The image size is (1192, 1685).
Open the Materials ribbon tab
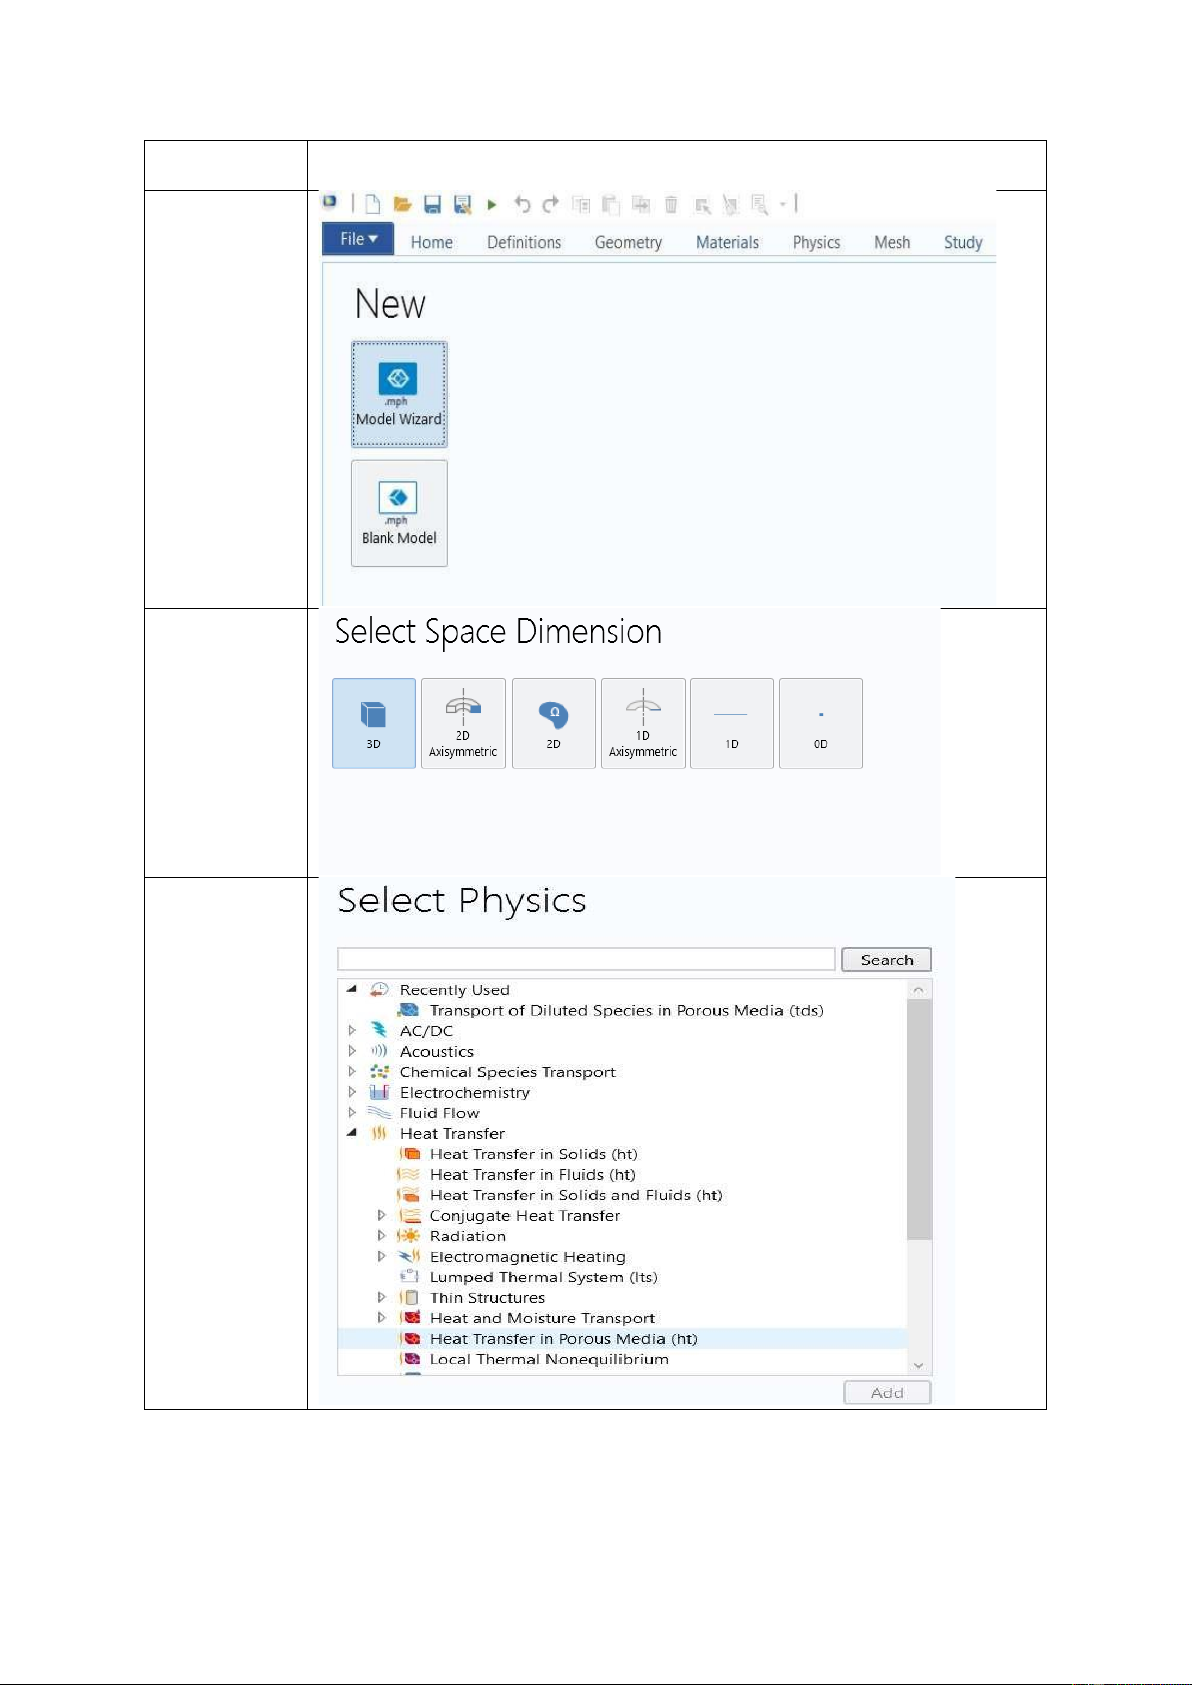(x=727, y=242)
